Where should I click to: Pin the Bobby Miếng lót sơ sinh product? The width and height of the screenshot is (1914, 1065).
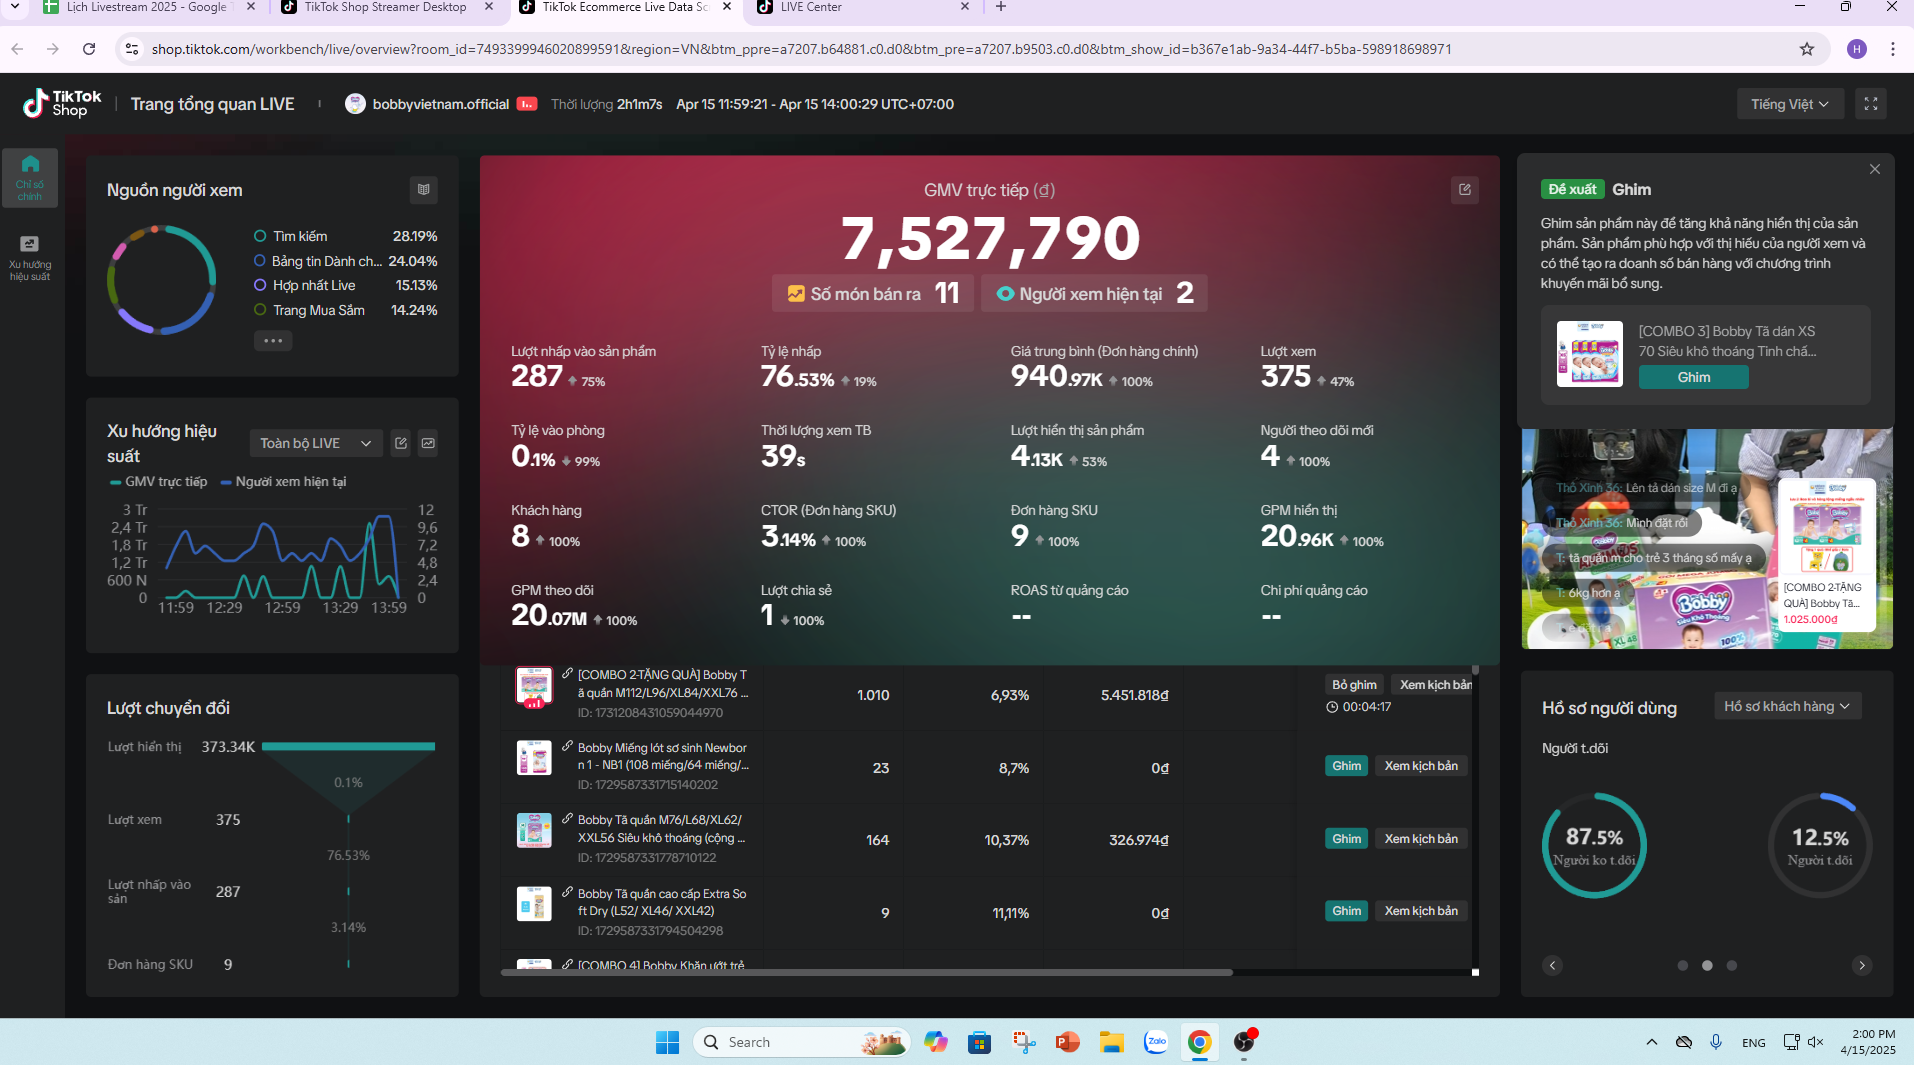click(1346, 766)
